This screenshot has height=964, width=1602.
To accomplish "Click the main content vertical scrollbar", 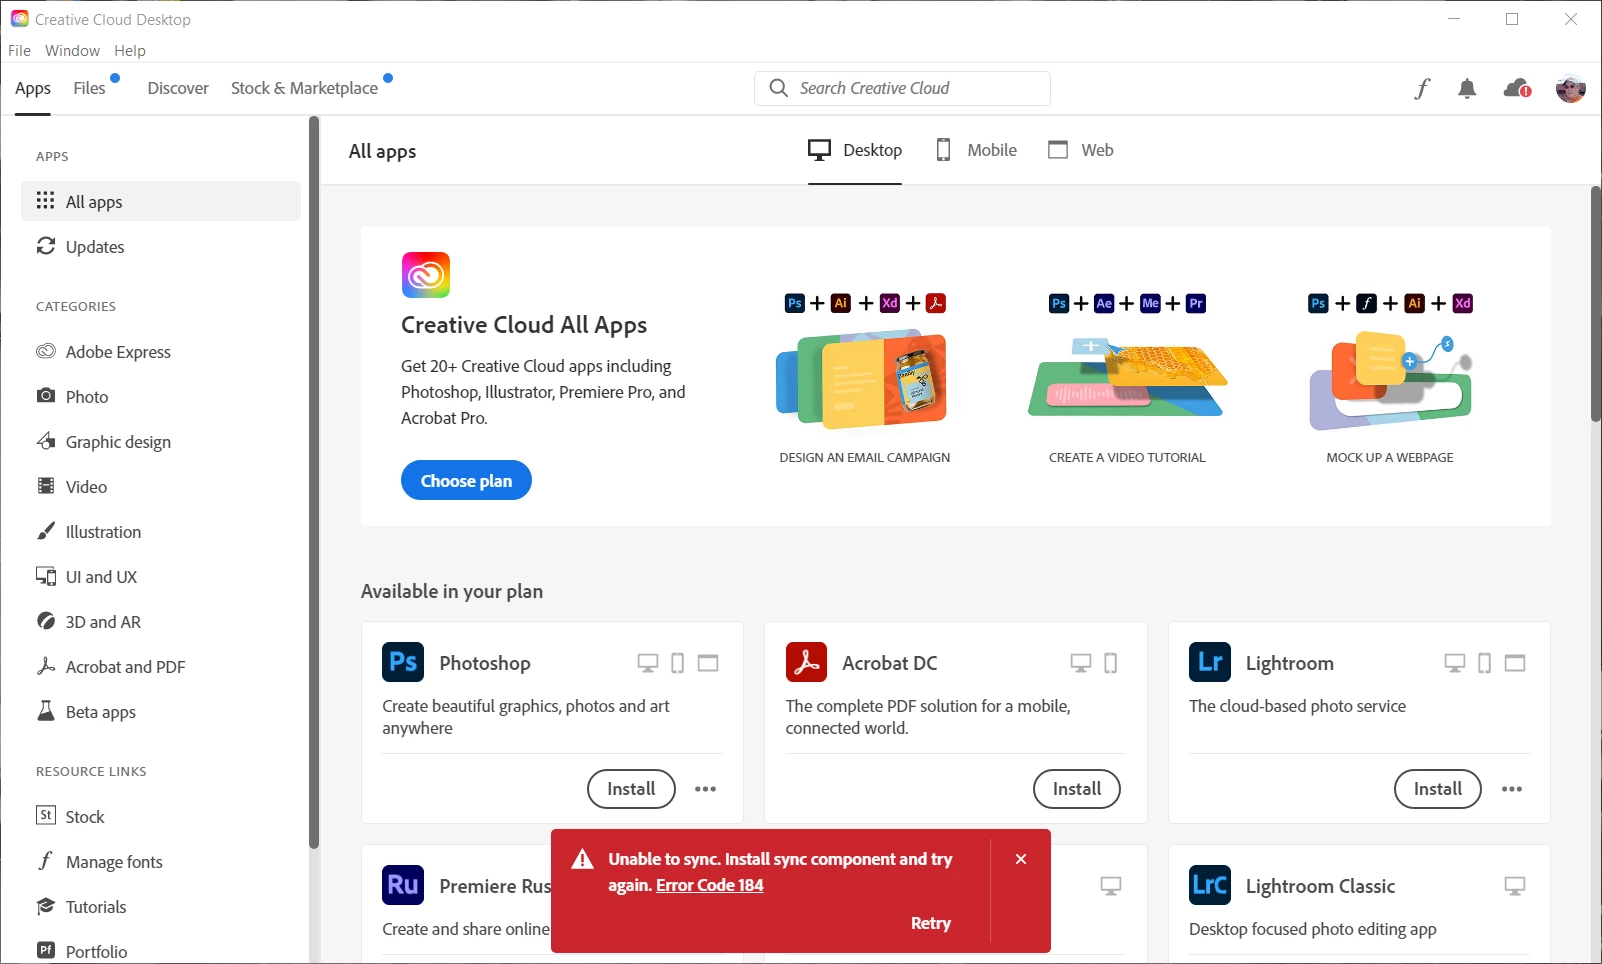I will click(1596, 303).
